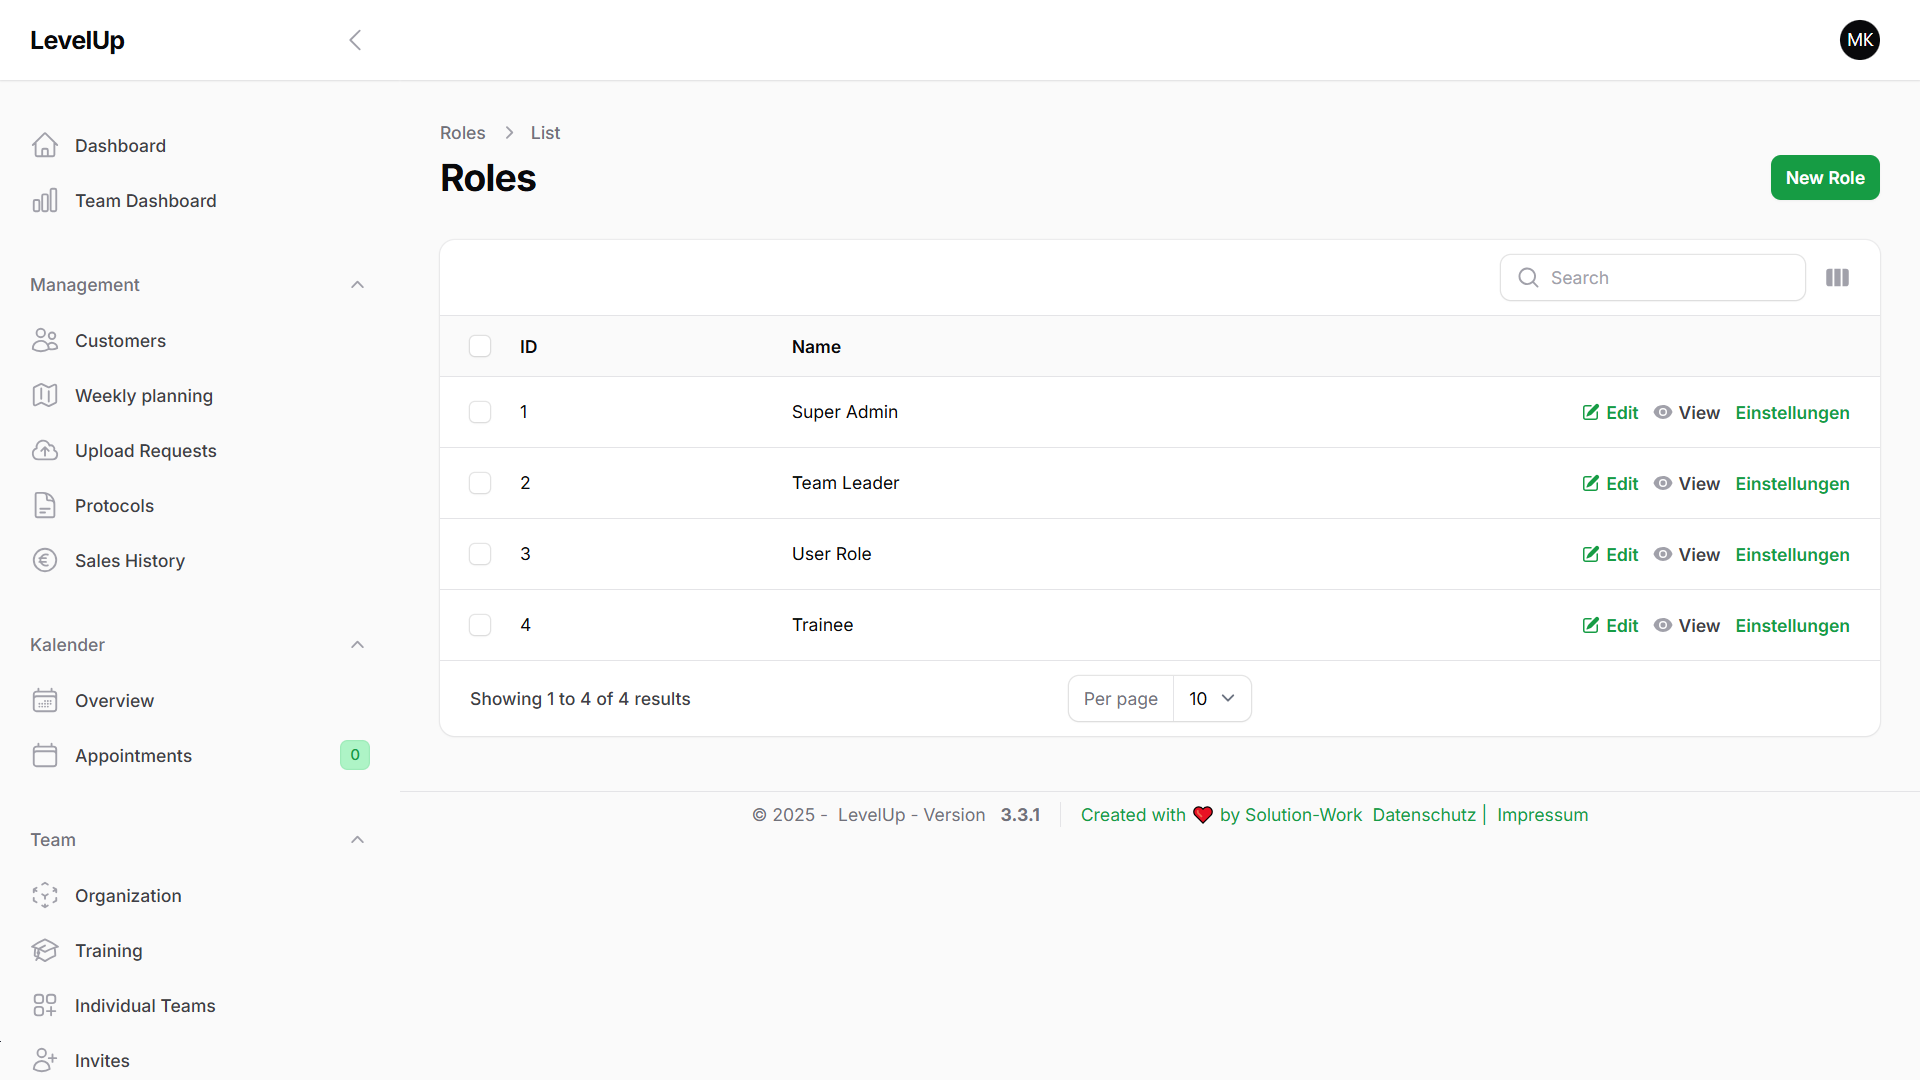Check the Trainee row checkbox

click(480, 625)
